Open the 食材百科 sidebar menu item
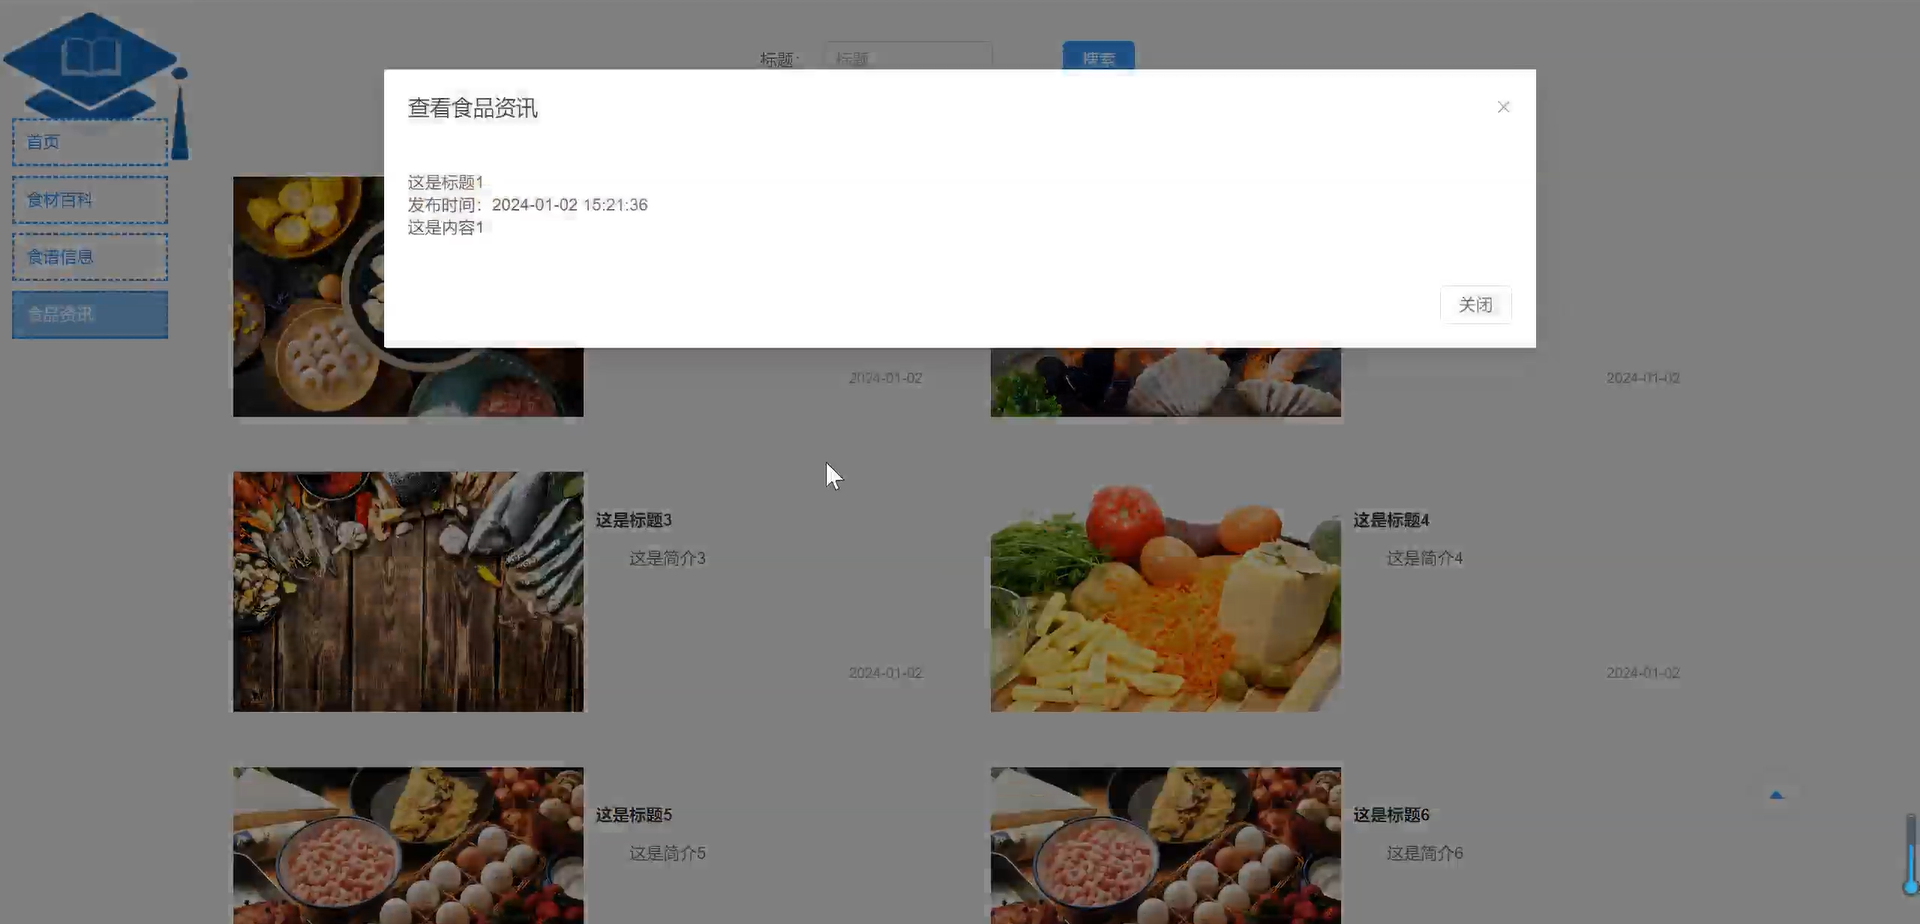The height and width of the screenshot is (924, 1920). [x=90, y=200]
